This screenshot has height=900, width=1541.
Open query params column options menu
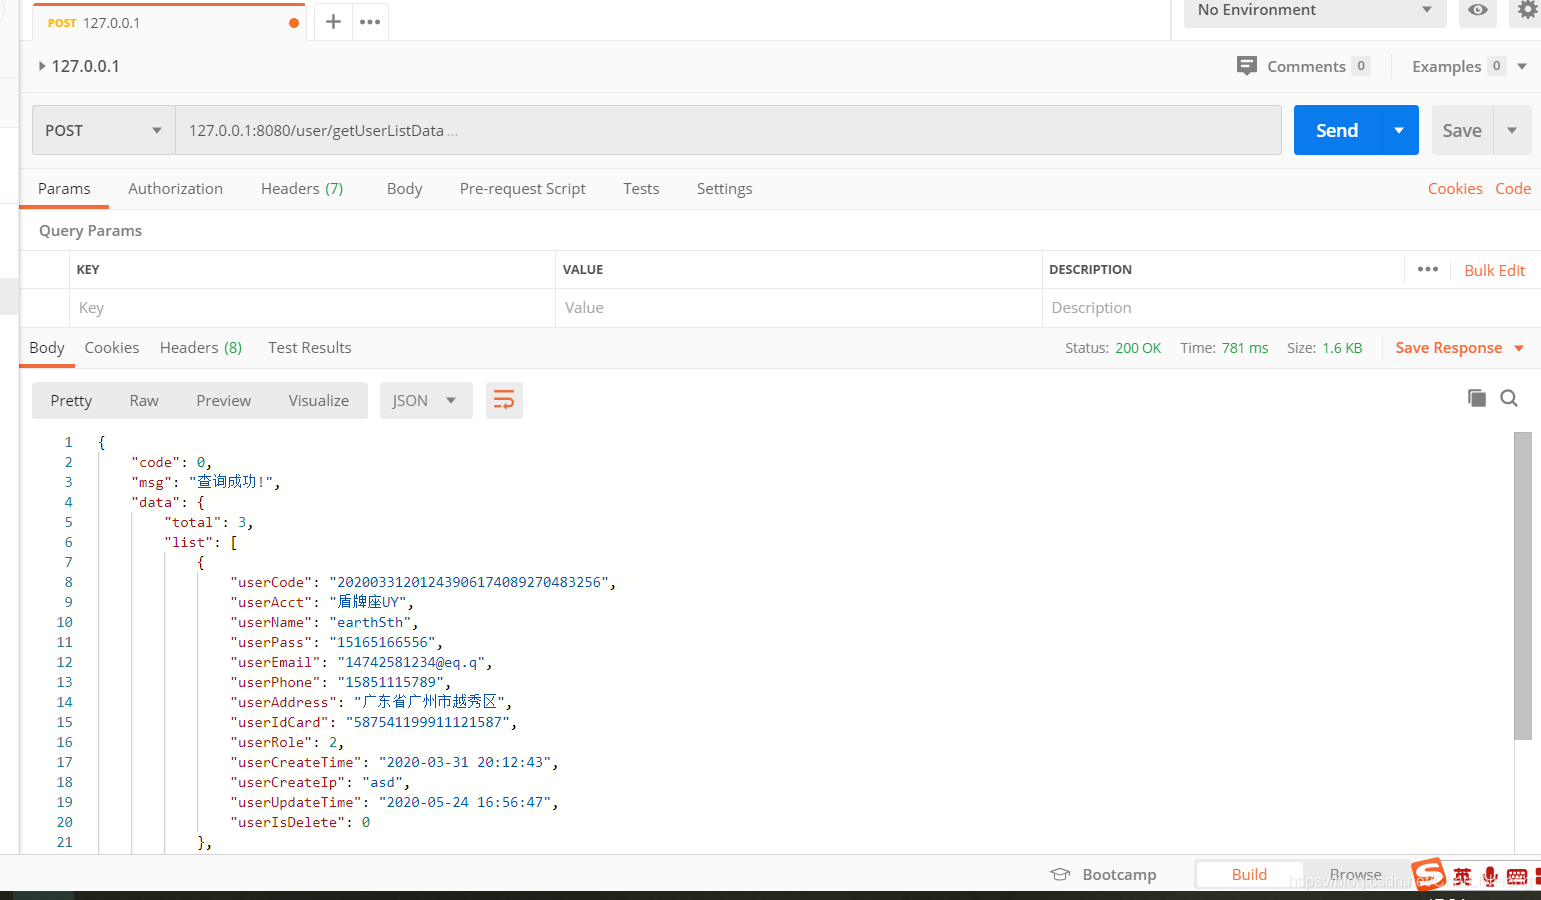pyautogui.click(x=1427, y=269)
